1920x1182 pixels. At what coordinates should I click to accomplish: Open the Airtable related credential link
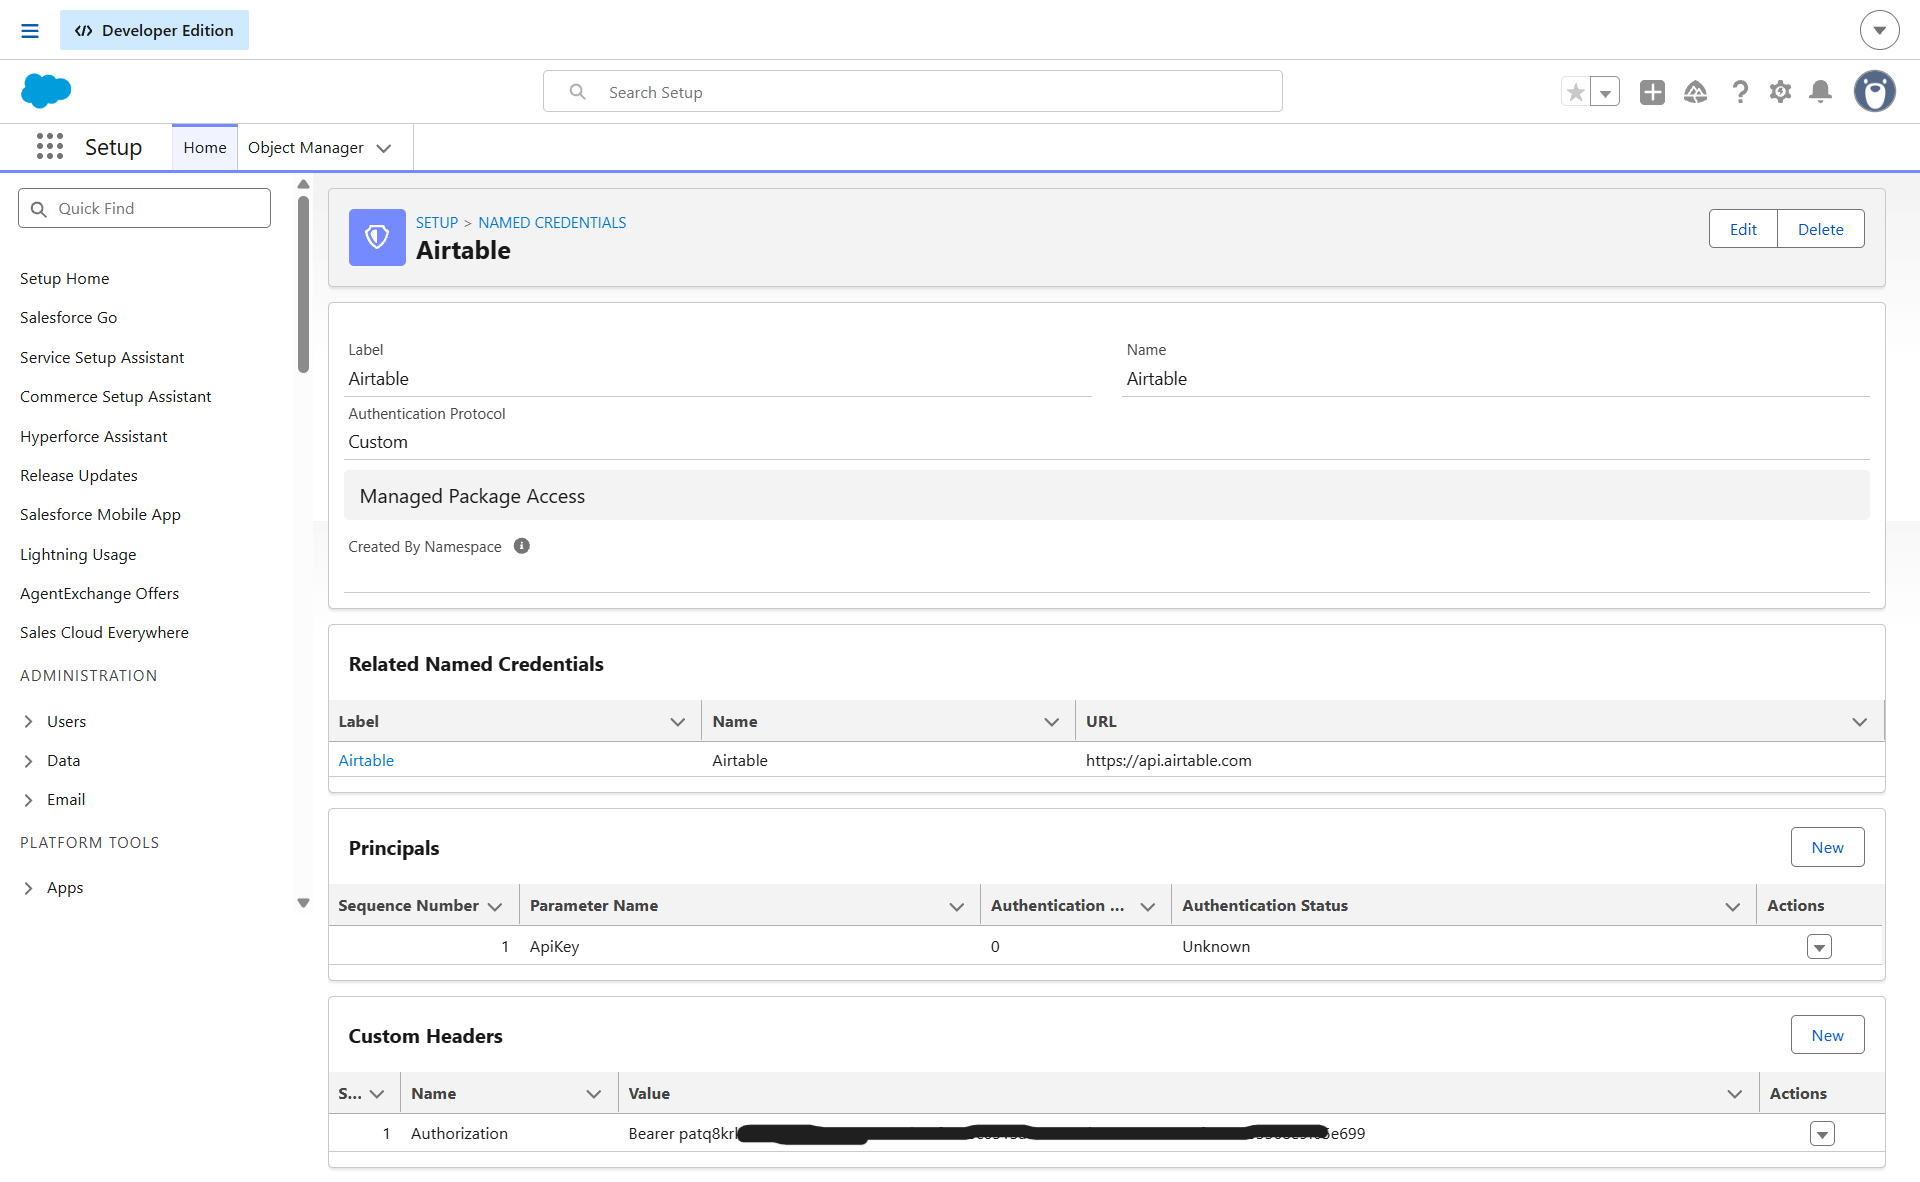point(366,760)
